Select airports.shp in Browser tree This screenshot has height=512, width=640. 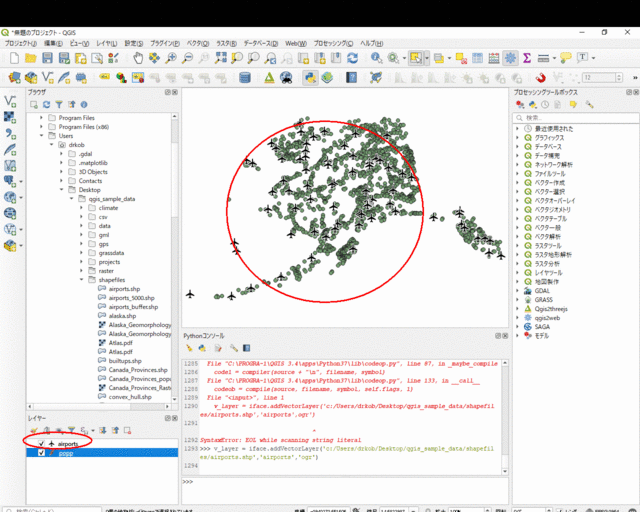[124, 289]
